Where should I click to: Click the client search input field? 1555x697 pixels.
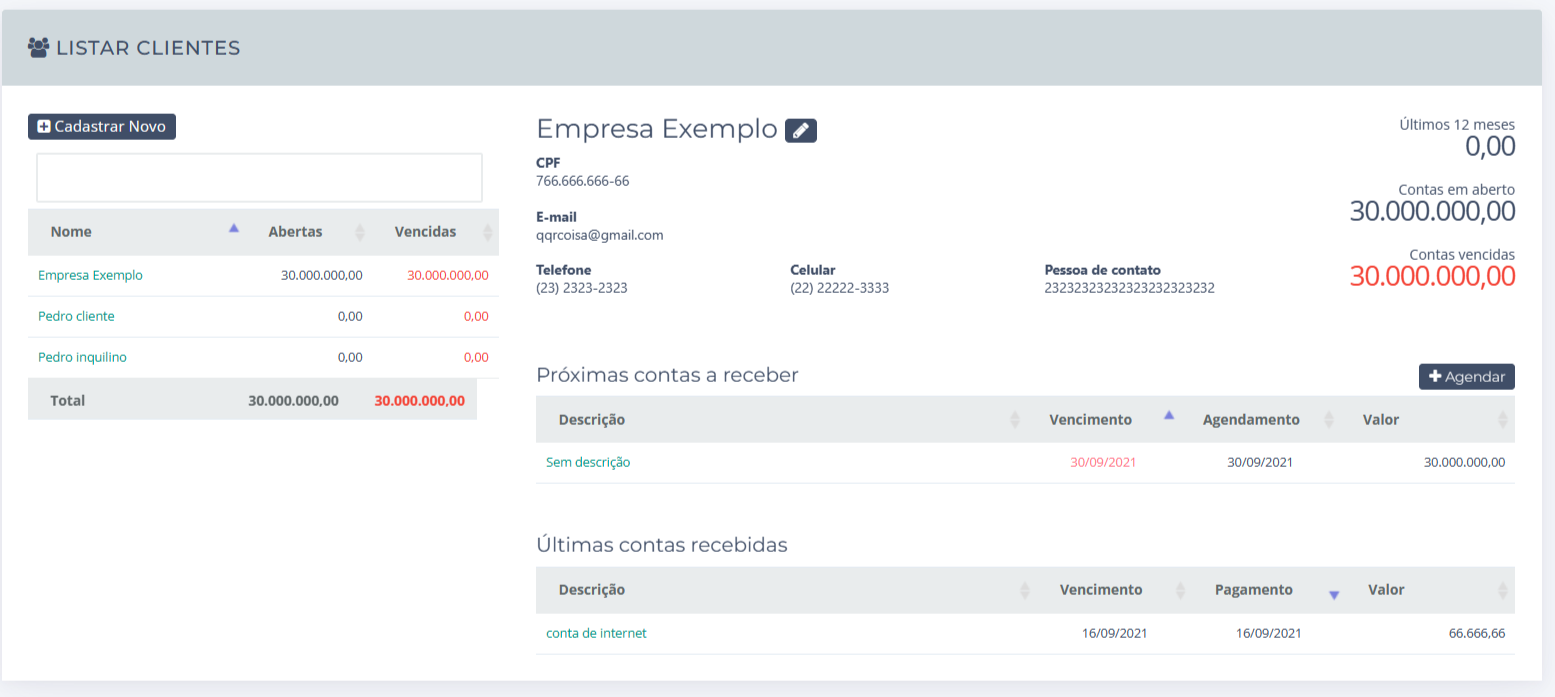coord(259,178)
